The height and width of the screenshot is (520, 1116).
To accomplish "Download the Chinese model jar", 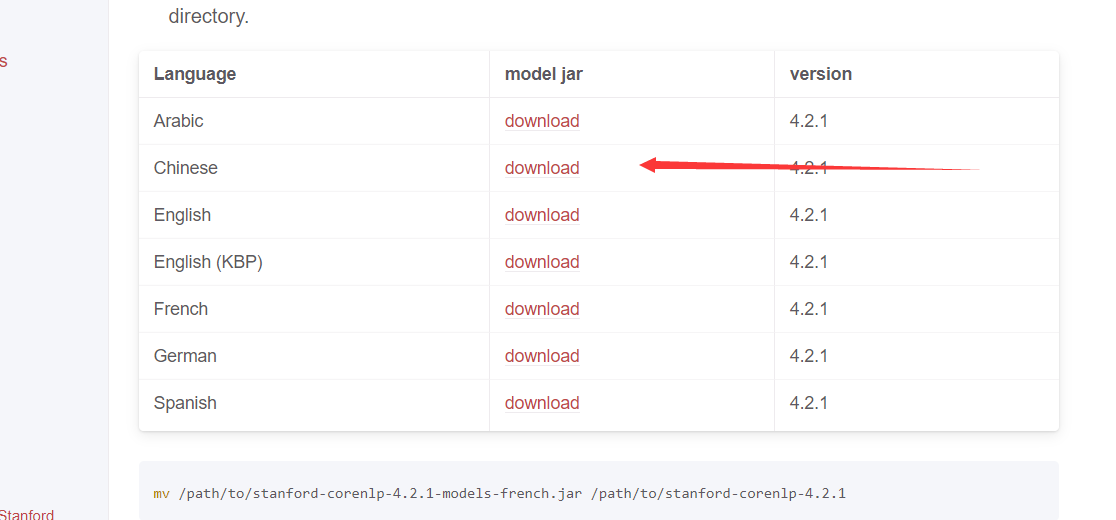I will pos(541,168).
